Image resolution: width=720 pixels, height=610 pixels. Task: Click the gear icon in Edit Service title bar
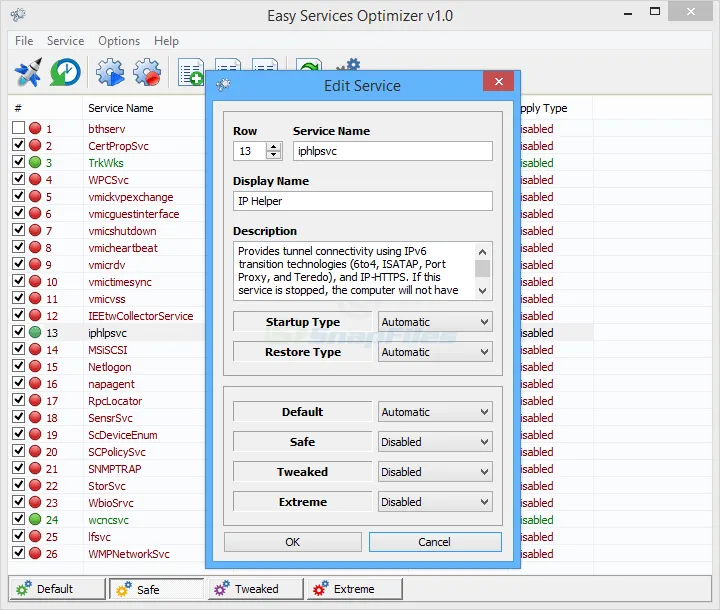[223, 85]
